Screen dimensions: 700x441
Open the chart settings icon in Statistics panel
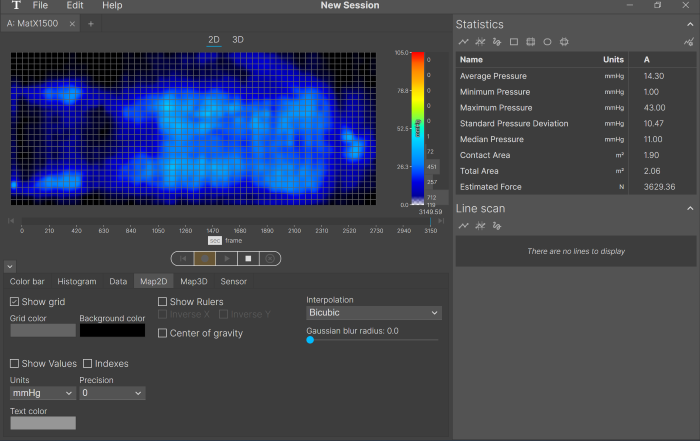688,42
